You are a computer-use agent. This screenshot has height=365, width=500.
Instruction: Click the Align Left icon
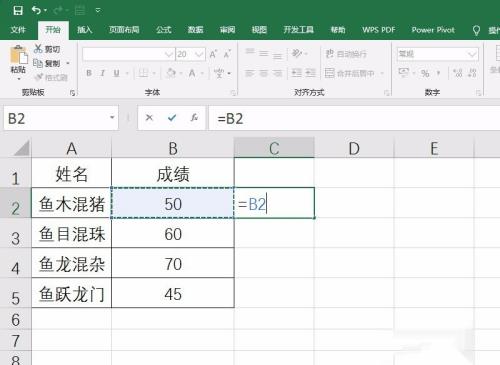[250, 73]
